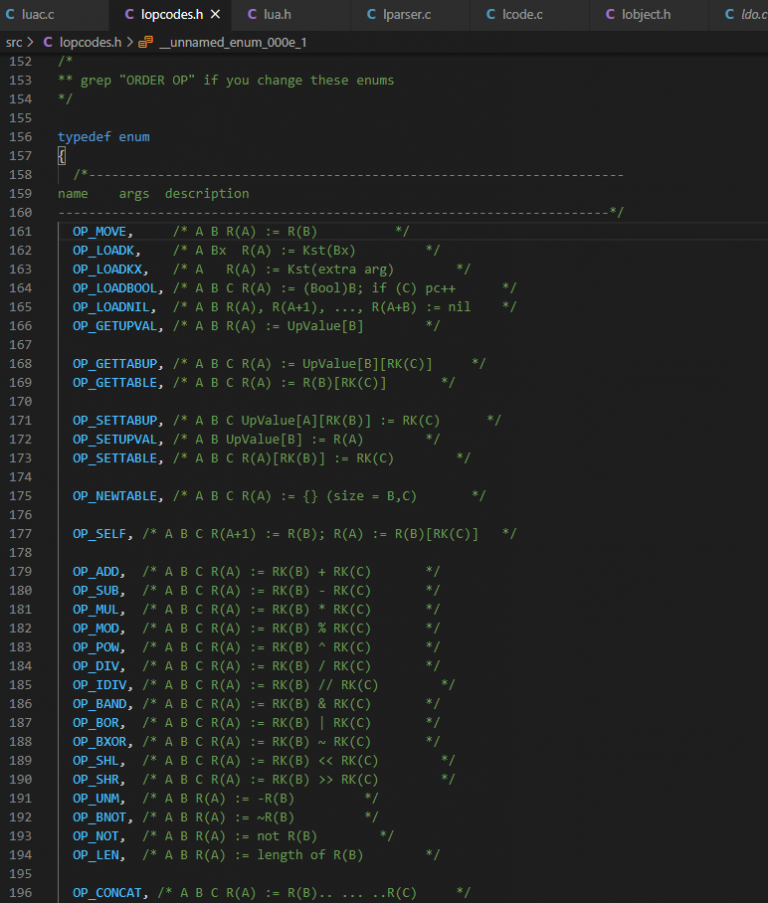Screen dimensions: 768x903
Task: Click the C file icon on luac.c tab
Action: click(10, 14)
